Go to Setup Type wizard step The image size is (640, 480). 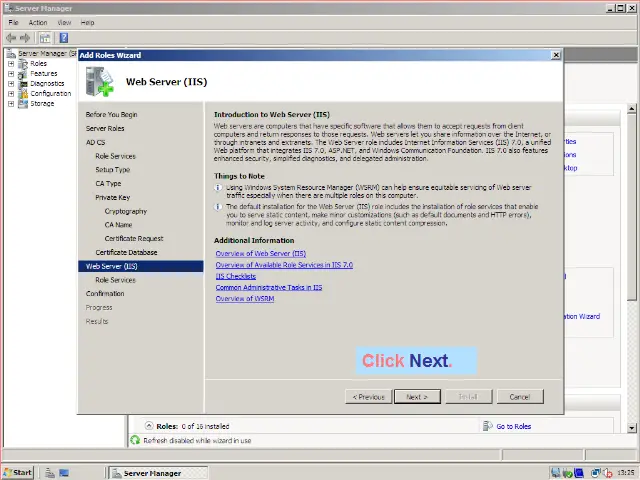[113, 170]
